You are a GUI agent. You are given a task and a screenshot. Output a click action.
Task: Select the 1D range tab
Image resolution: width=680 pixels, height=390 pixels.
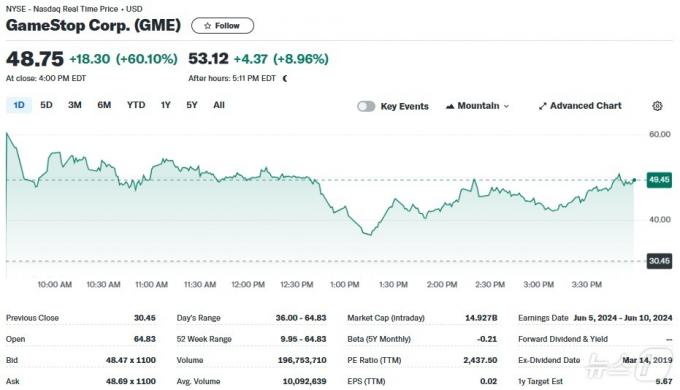(19, 105)
